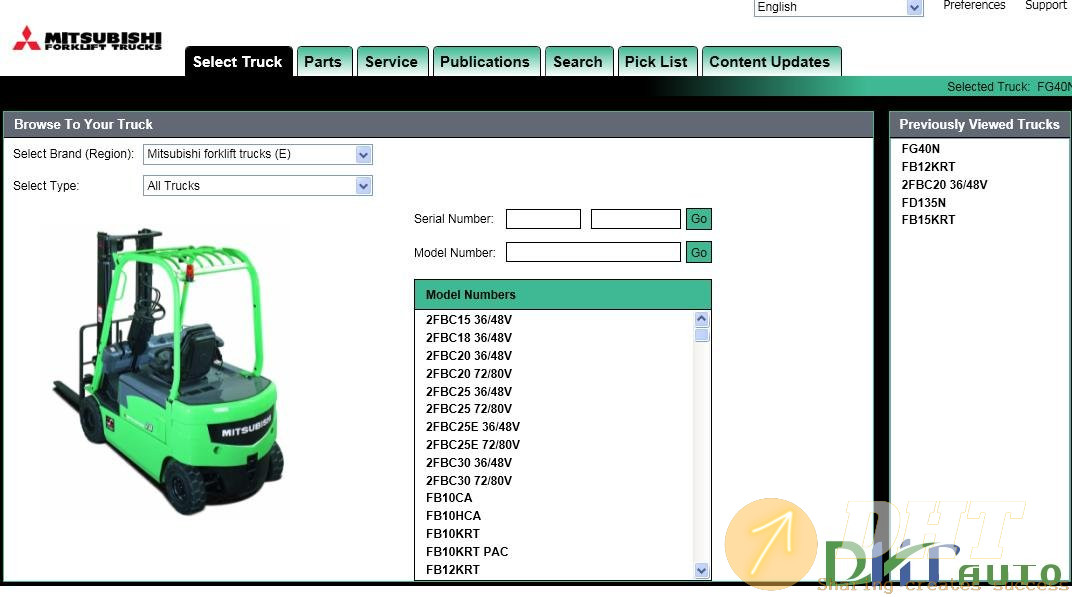Open the Service tab

coord(391,62)
